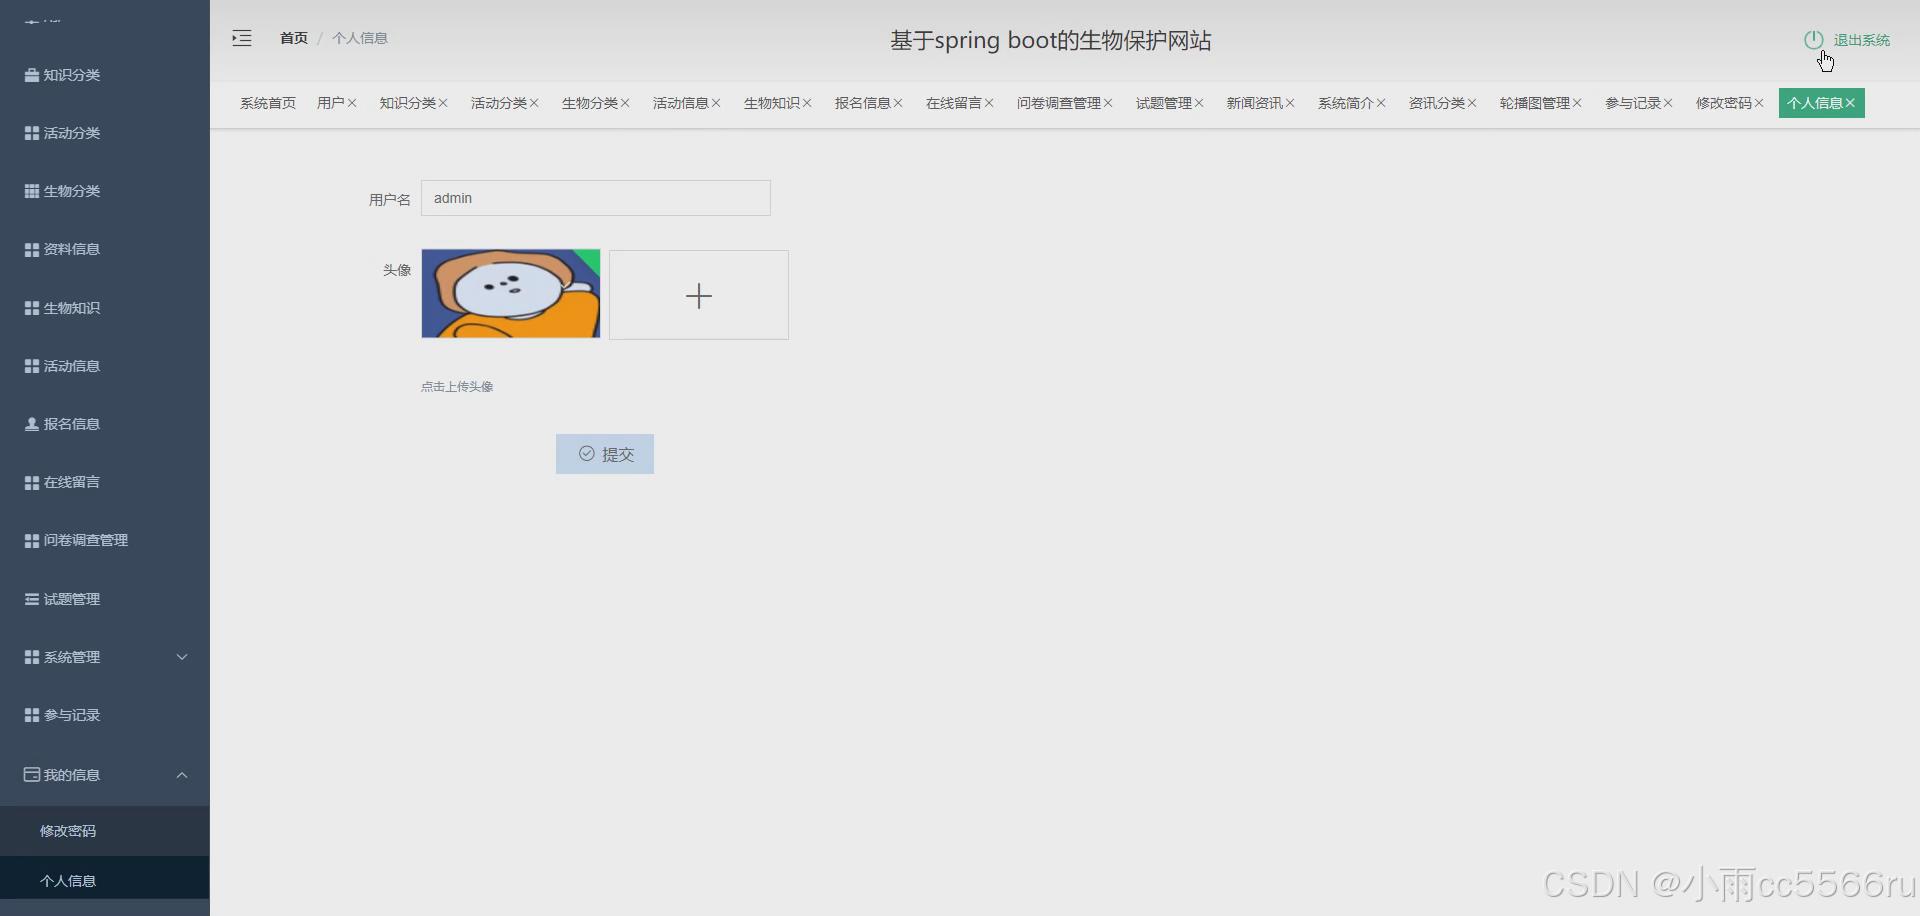
Task: Select 活动分类 in the sidebar
Action: (x=70, y=132)
